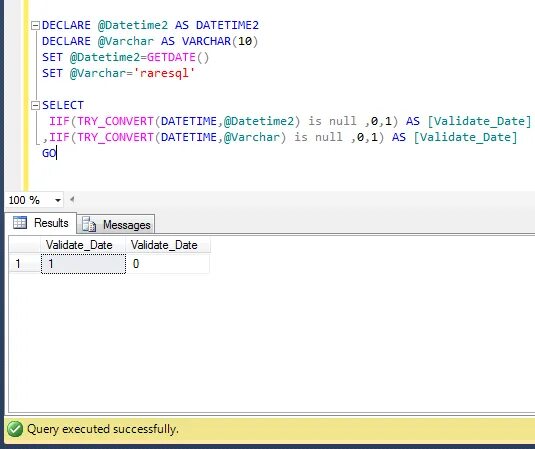Click TRY_CONVERT in the @Datetime2 IIF line
Viewport: 535px width, 449px height.
coord(115,121)
